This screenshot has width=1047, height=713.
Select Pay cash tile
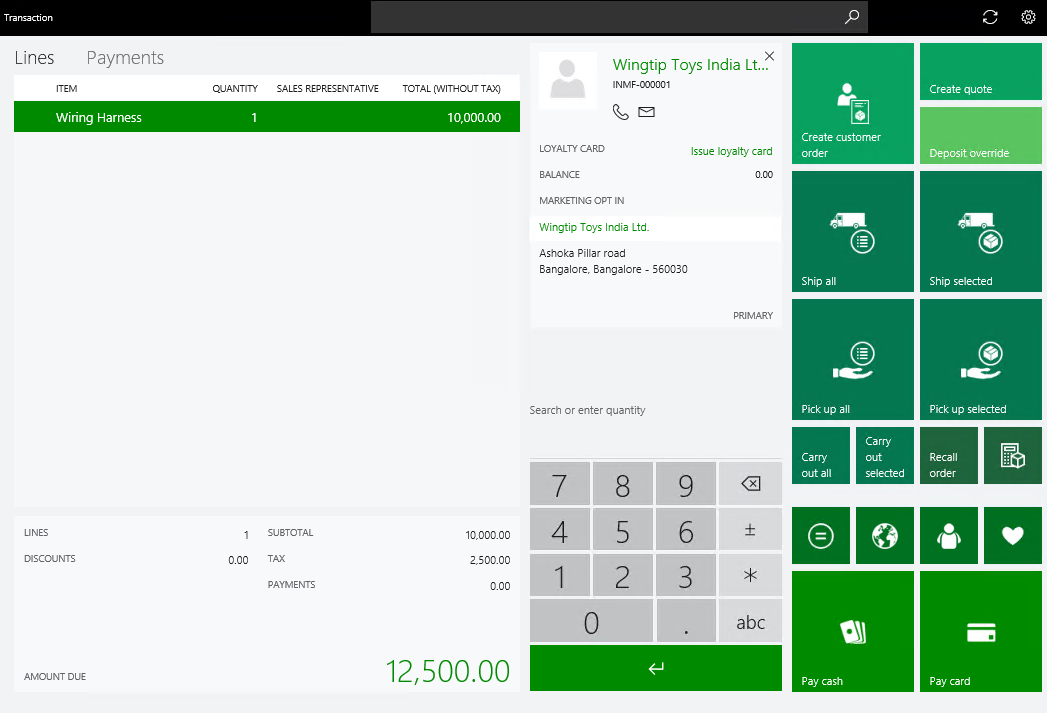click(x=853, y=632)
